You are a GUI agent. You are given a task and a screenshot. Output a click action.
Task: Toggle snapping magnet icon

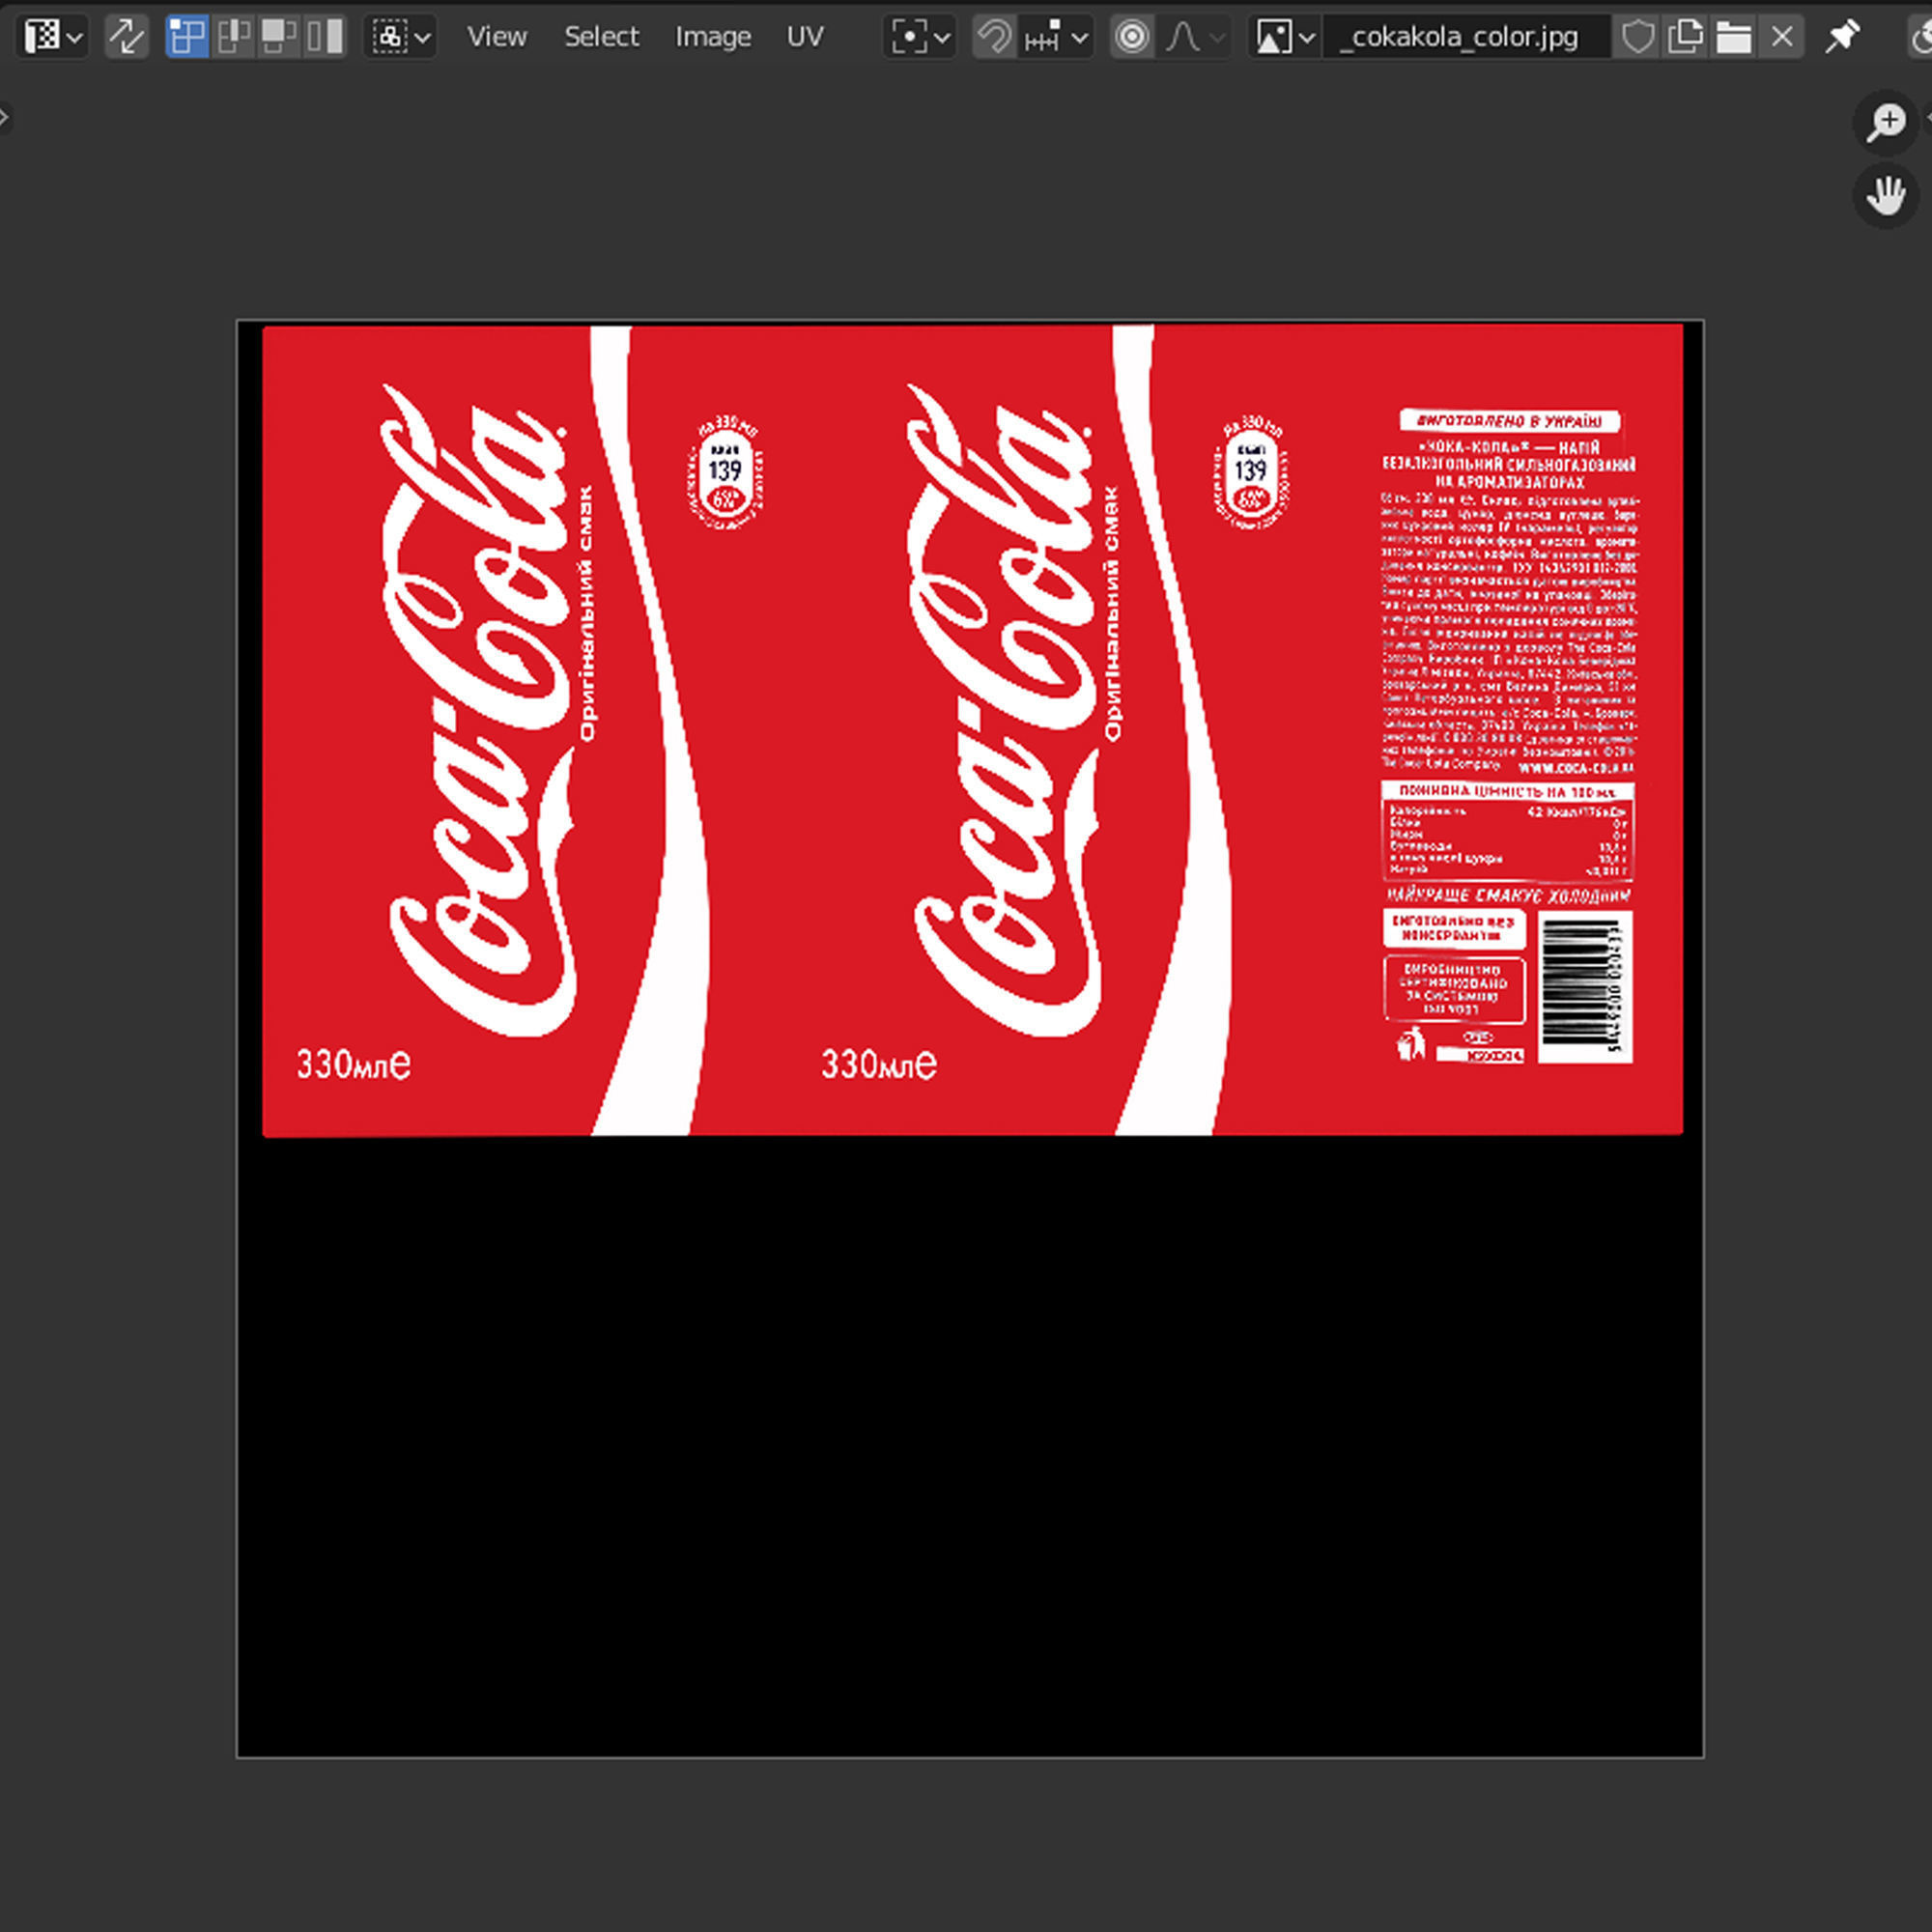pyautogui.click(x=995, y=37)
